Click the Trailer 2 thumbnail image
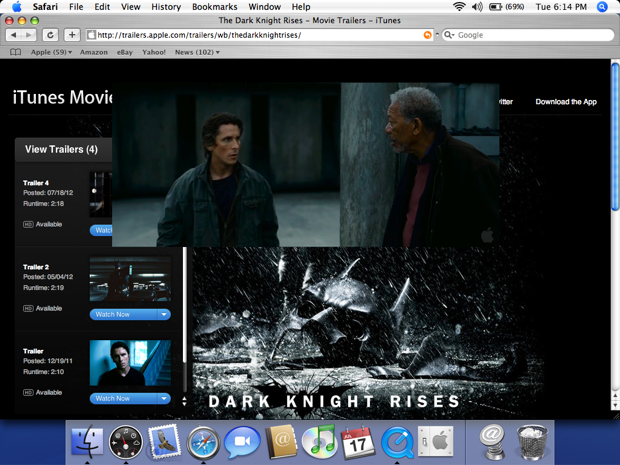This screenshot has height=465, width=620. point(130,279)
